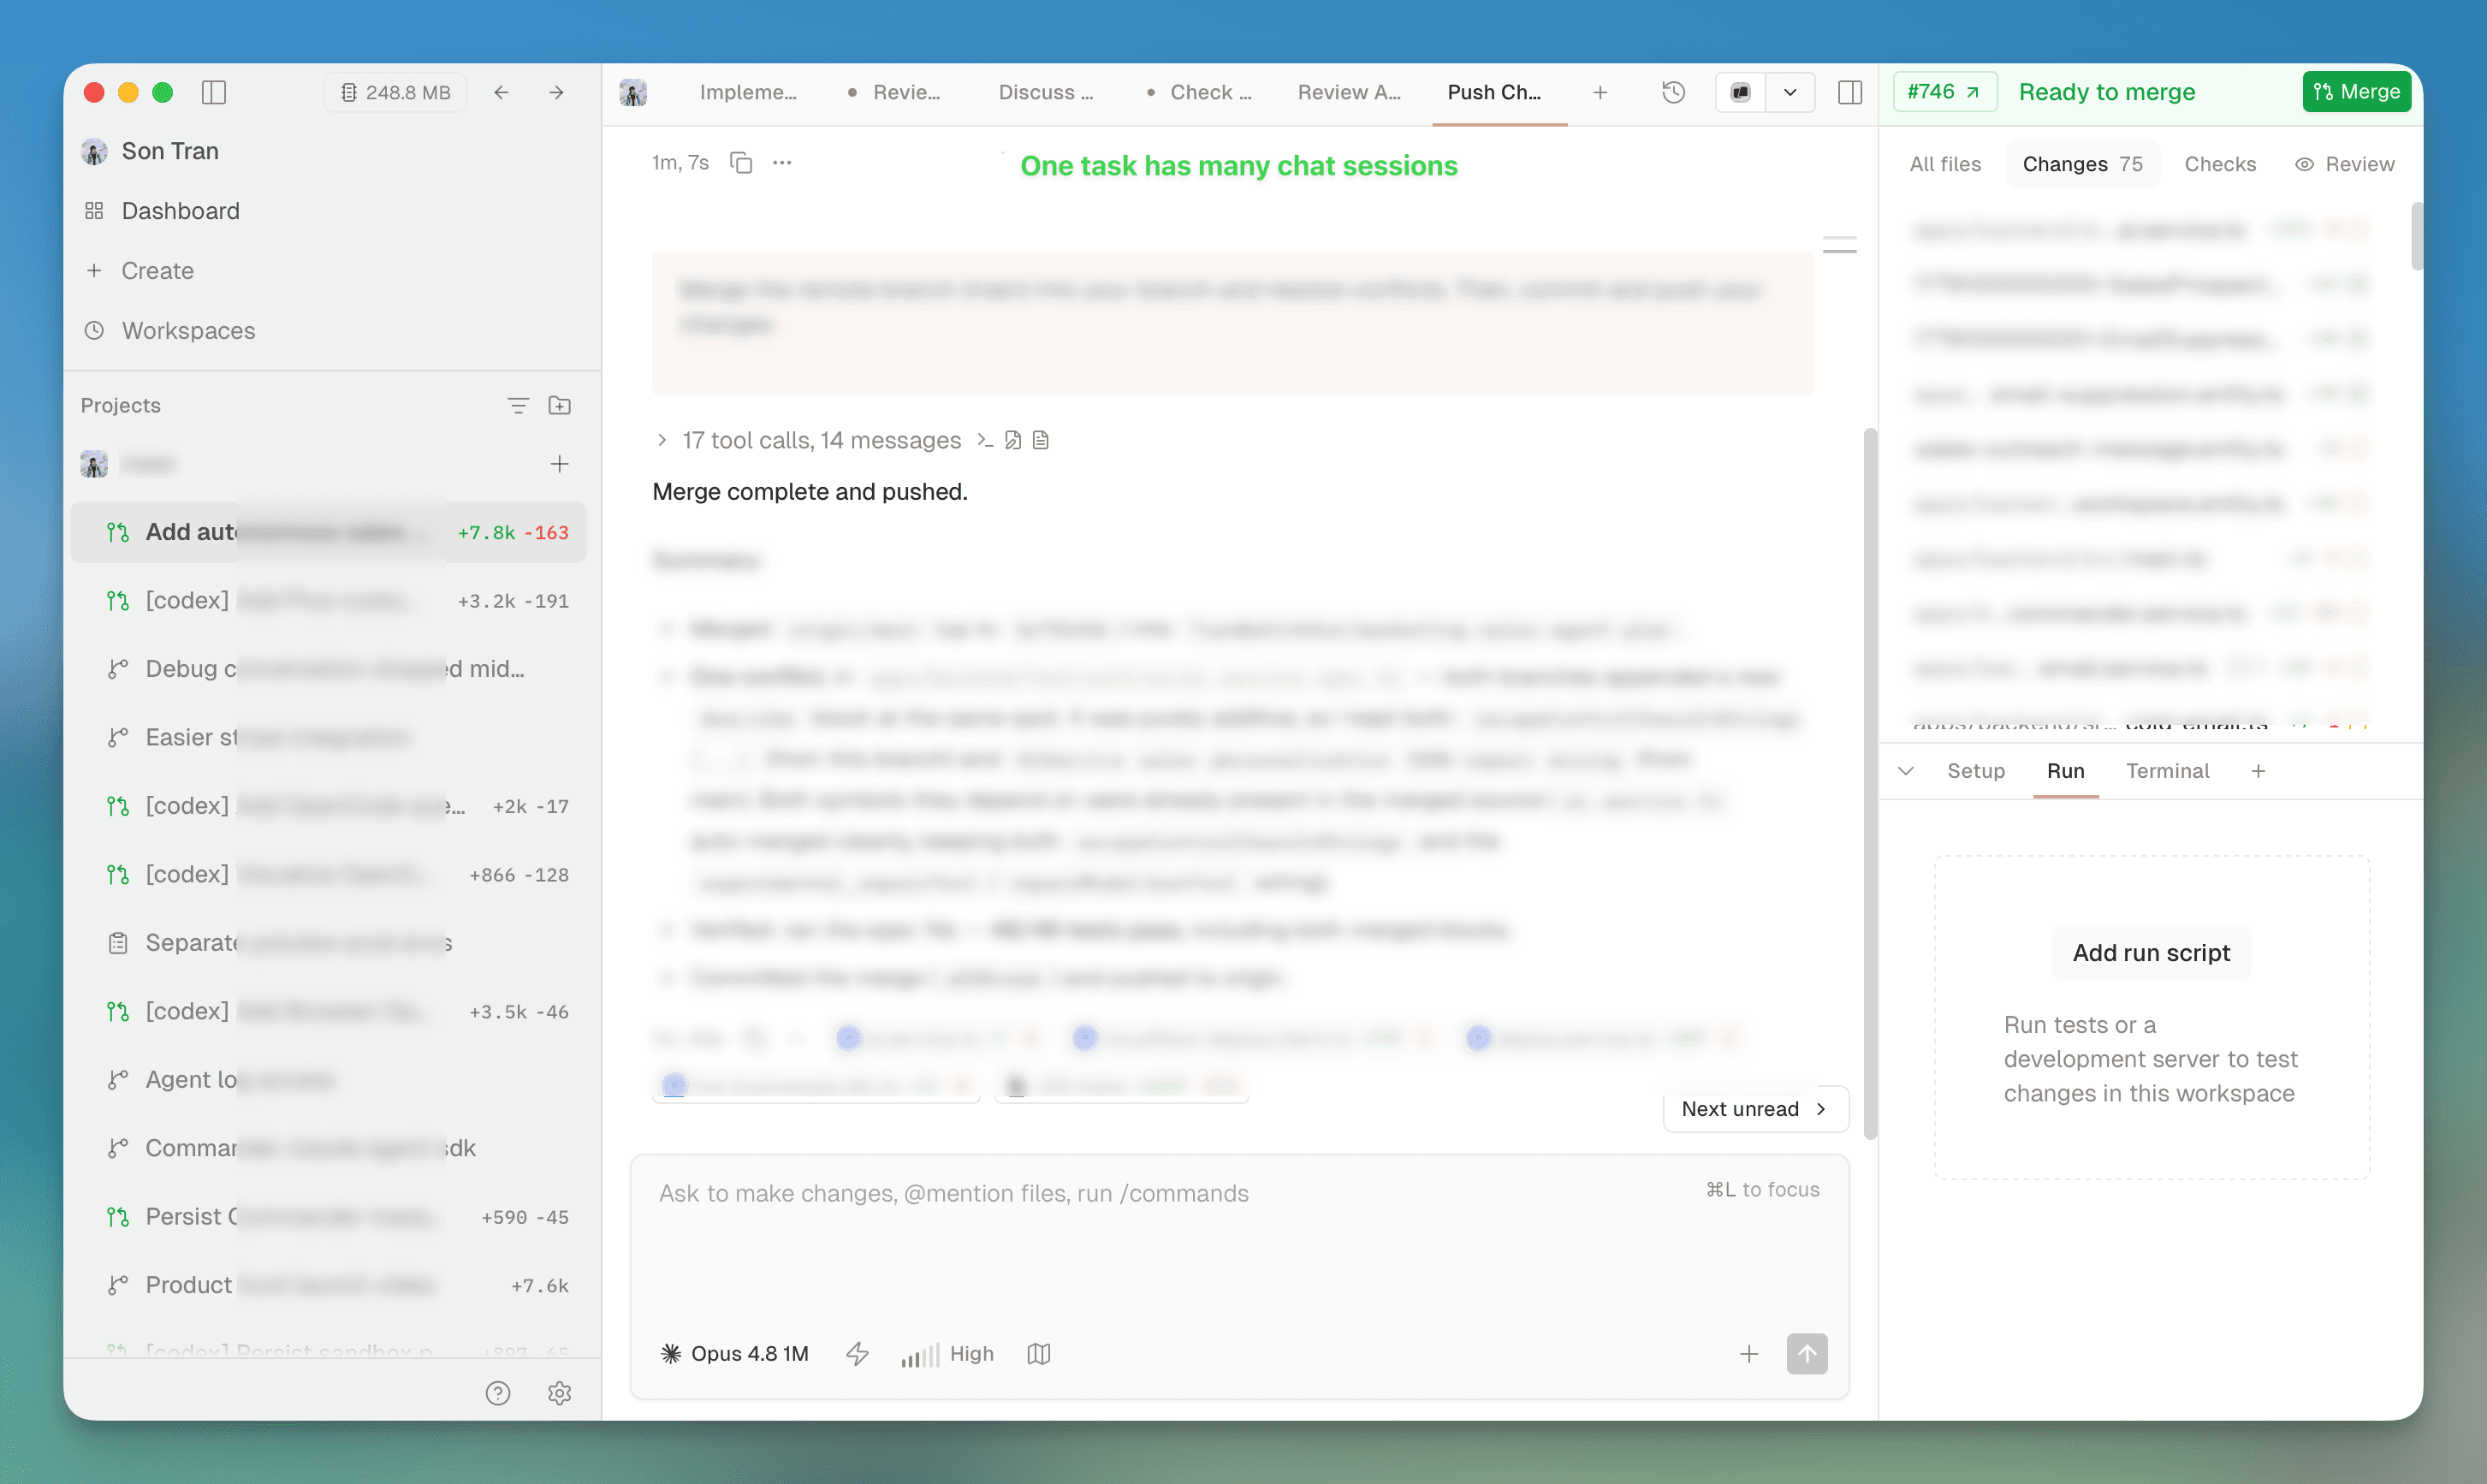The width and height of the screenshot is (2487, 1484).
Task: Go back with the left arrow
Action: [501, 92]
